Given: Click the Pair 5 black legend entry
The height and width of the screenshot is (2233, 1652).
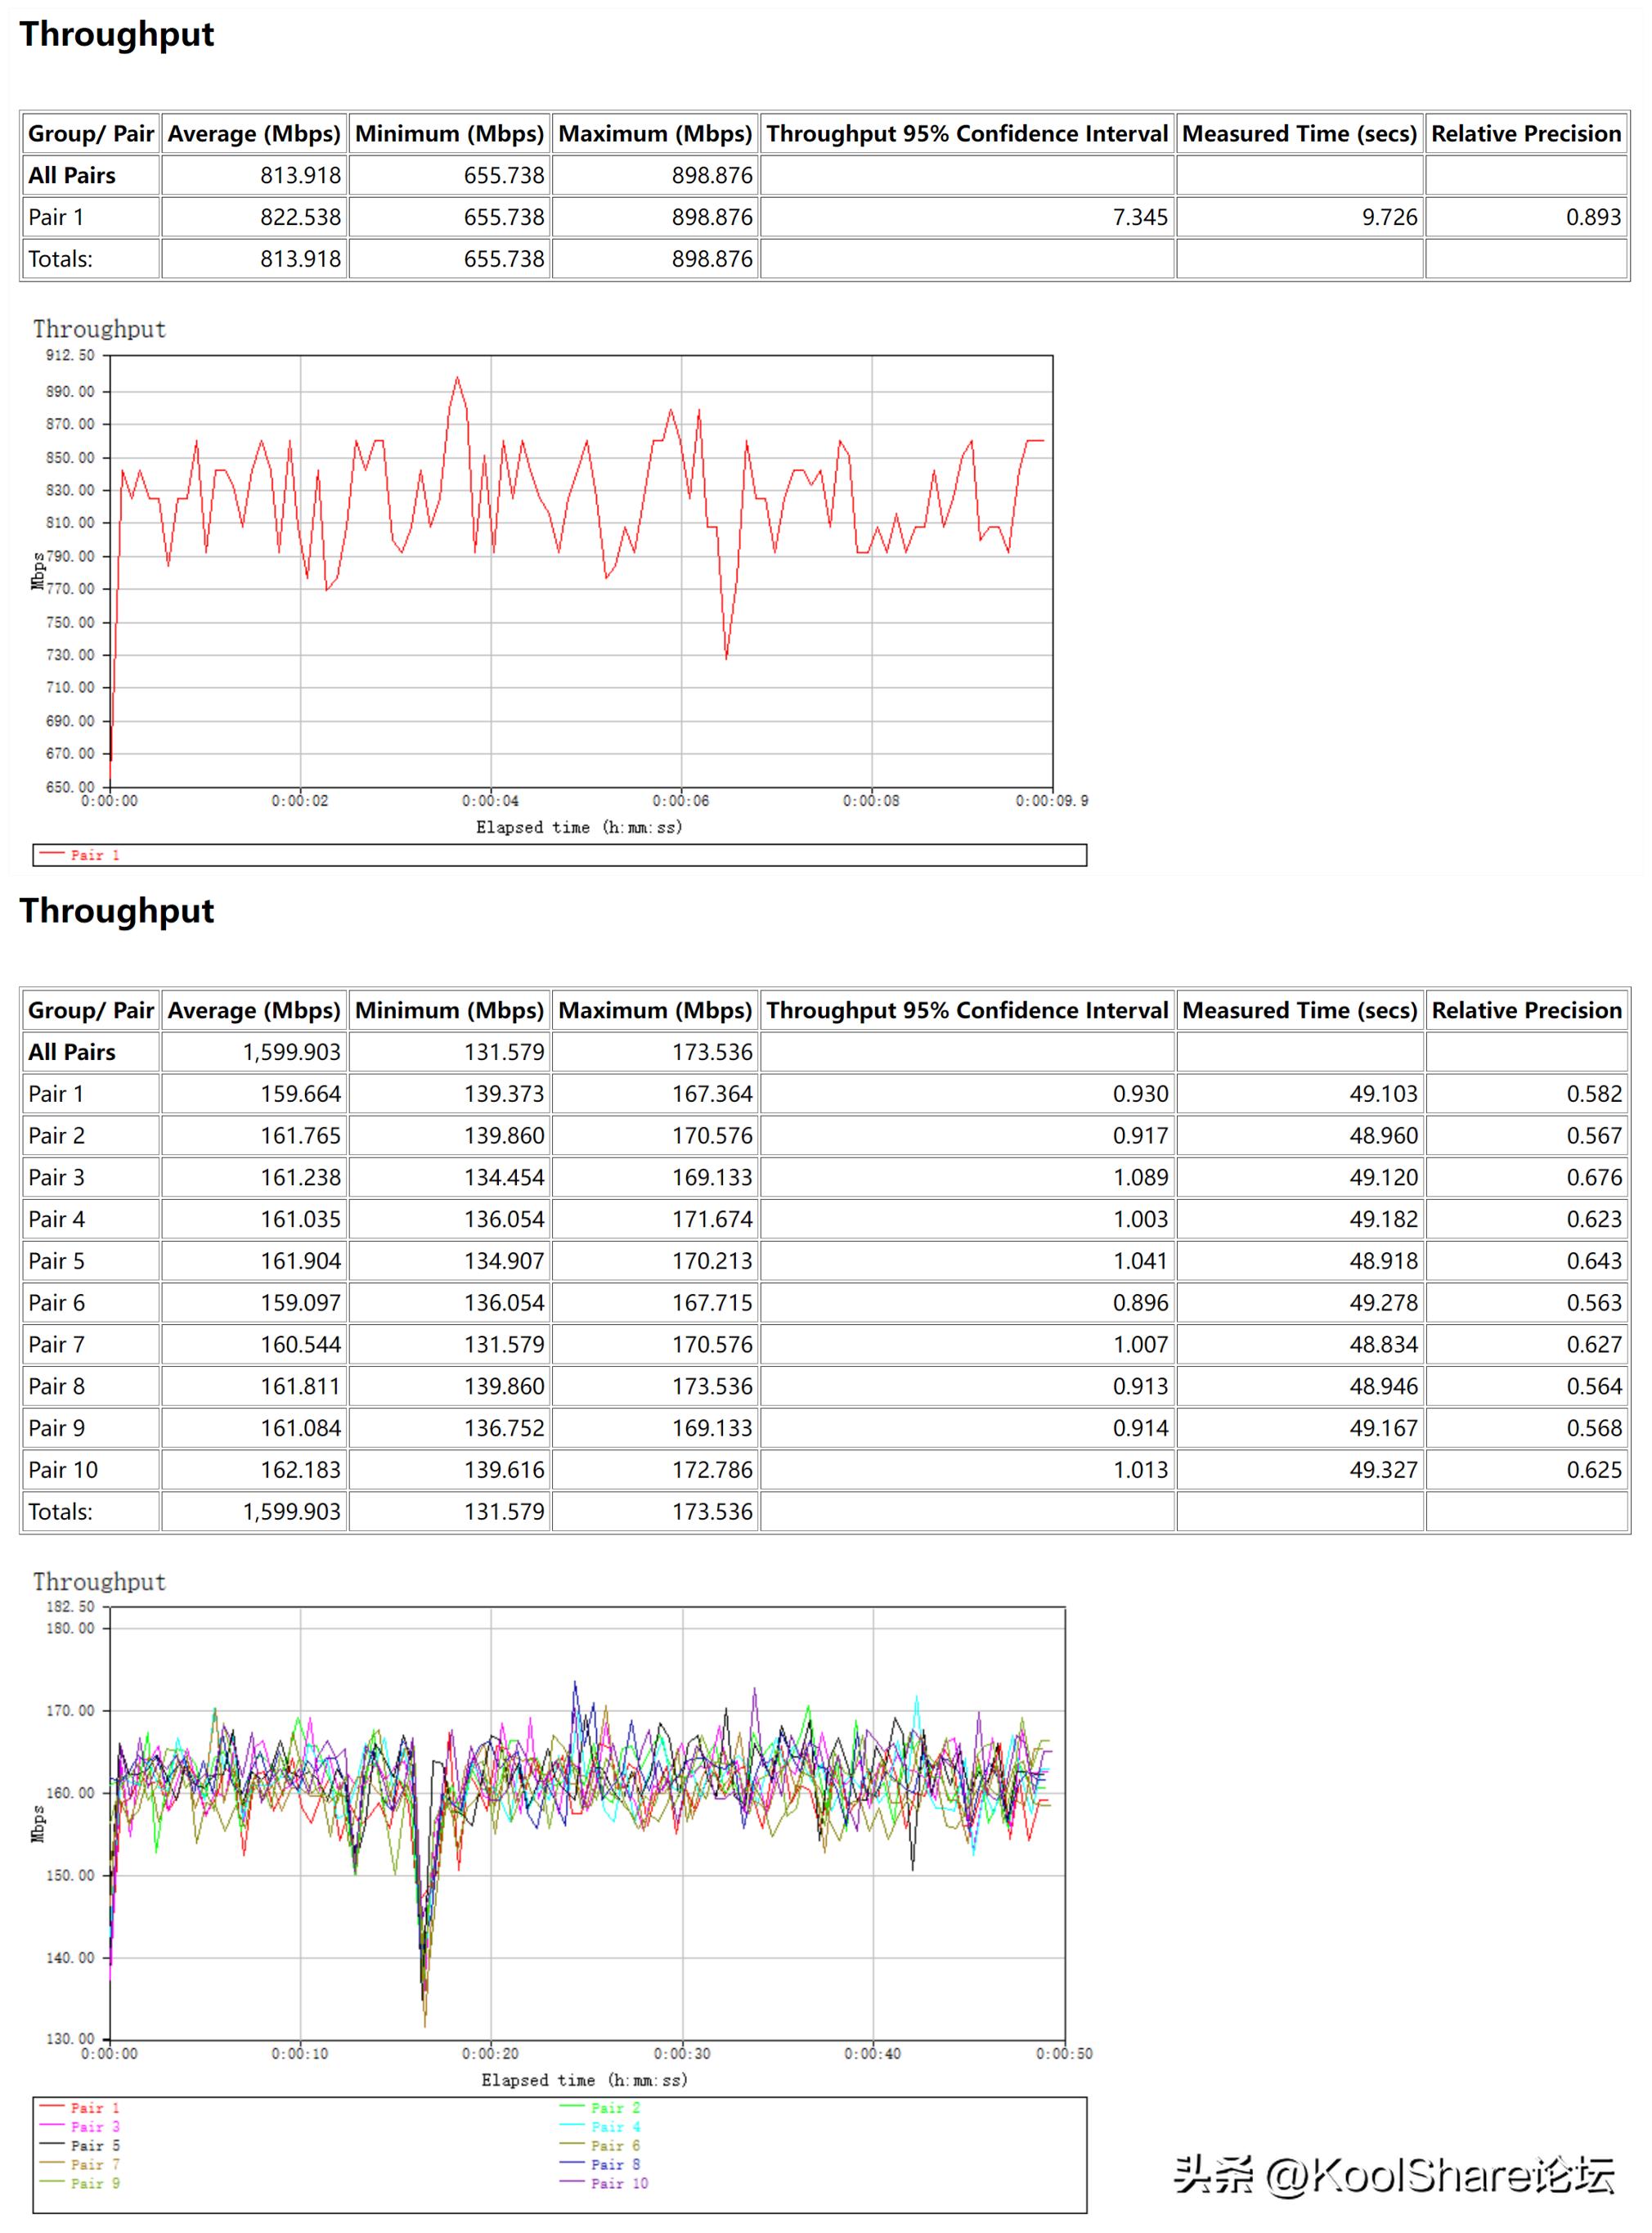Looking at the screenshot, I should (x=94, y=2145).
